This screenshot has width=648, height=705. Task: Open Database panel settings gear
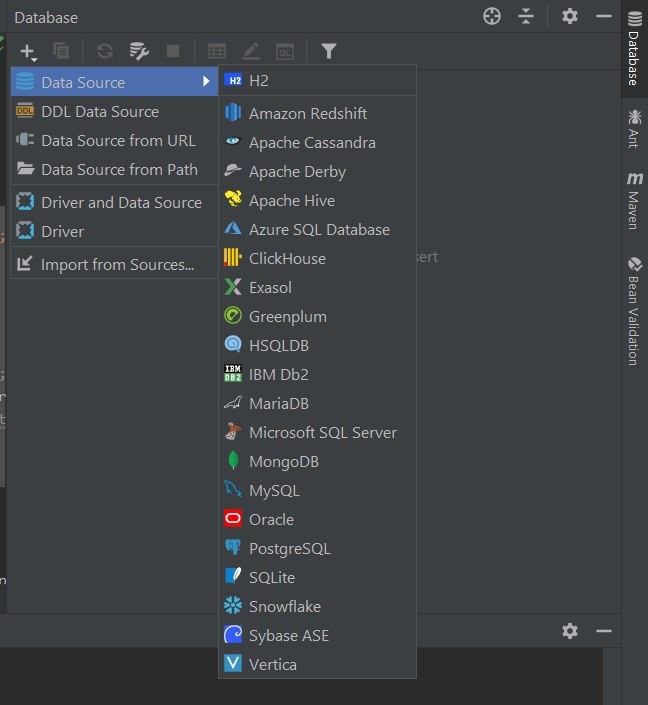click(569, 17)
